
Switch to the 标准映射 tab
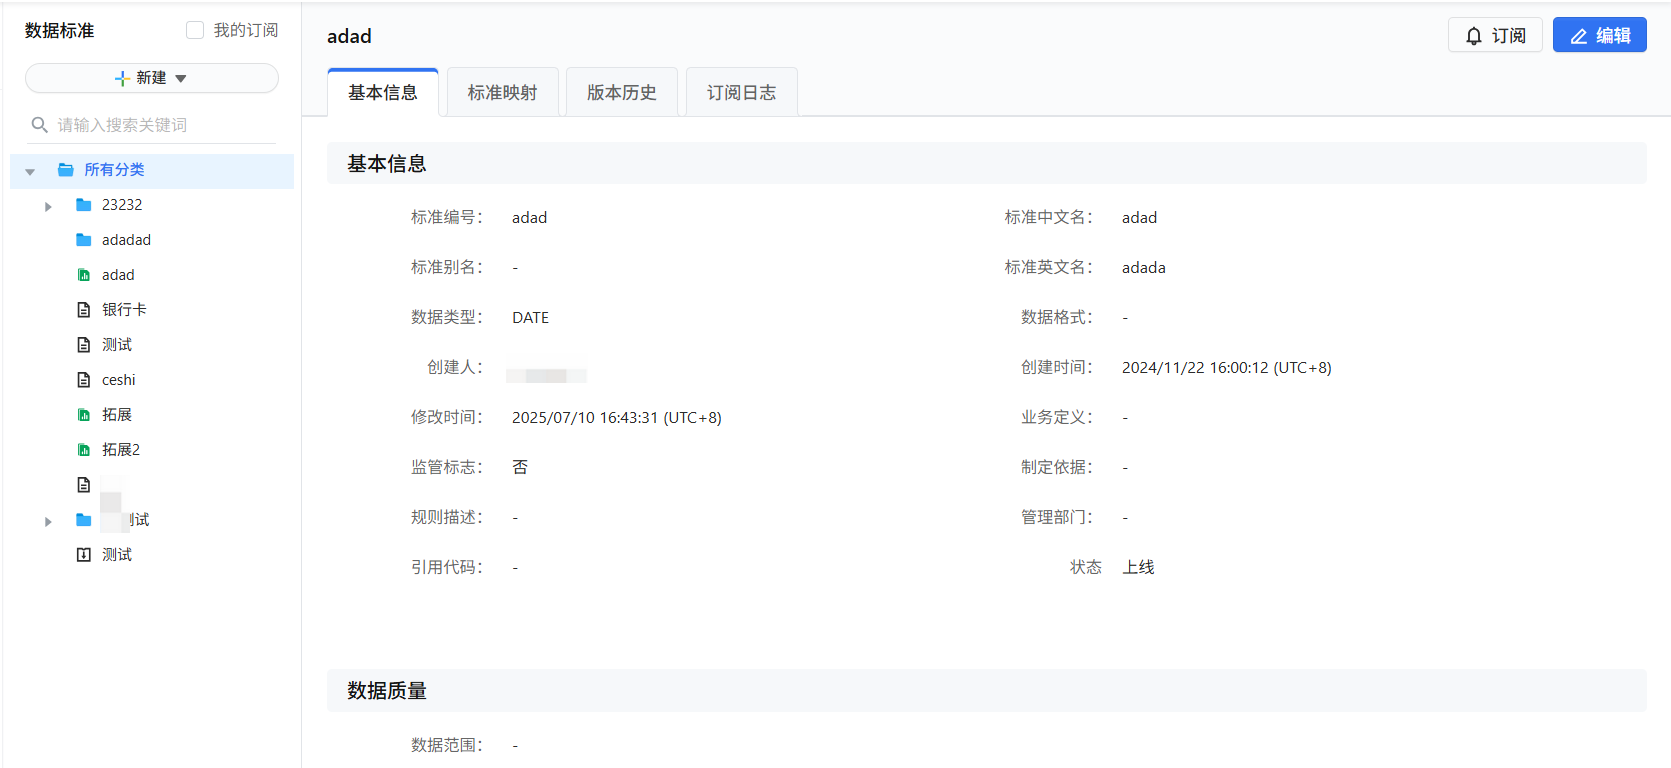pyautogui.click(x=502, y=93)
